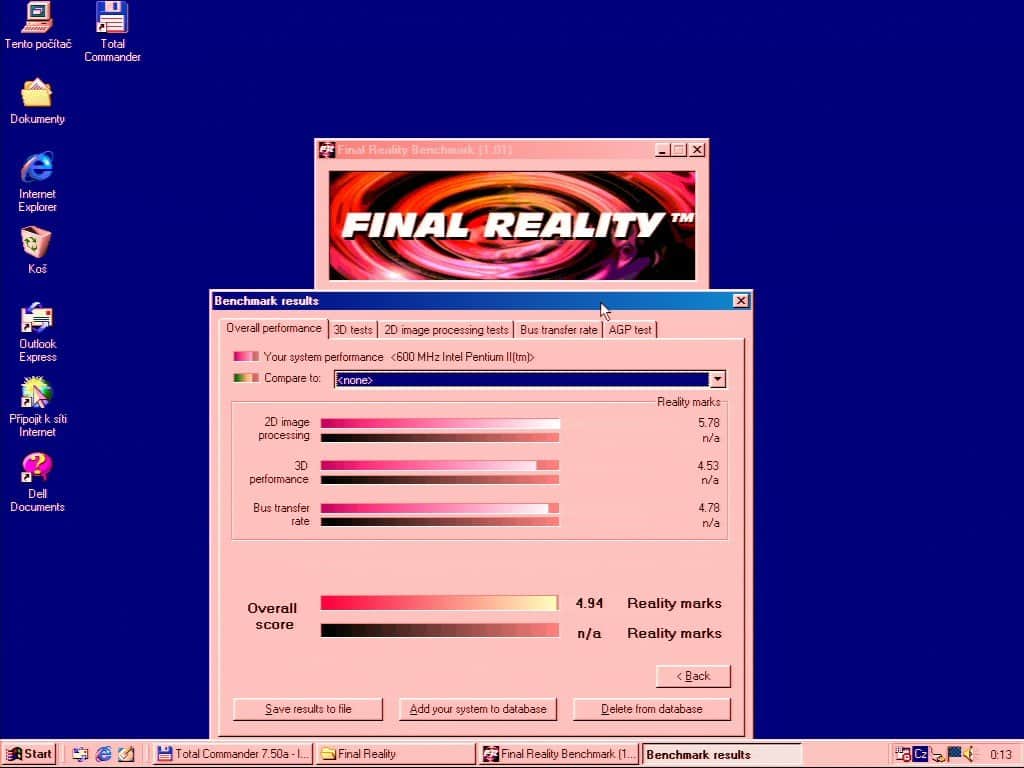1024x768 pixels.
Task: Launch Internet Explorer from desktop
Action: coord(37,182)
